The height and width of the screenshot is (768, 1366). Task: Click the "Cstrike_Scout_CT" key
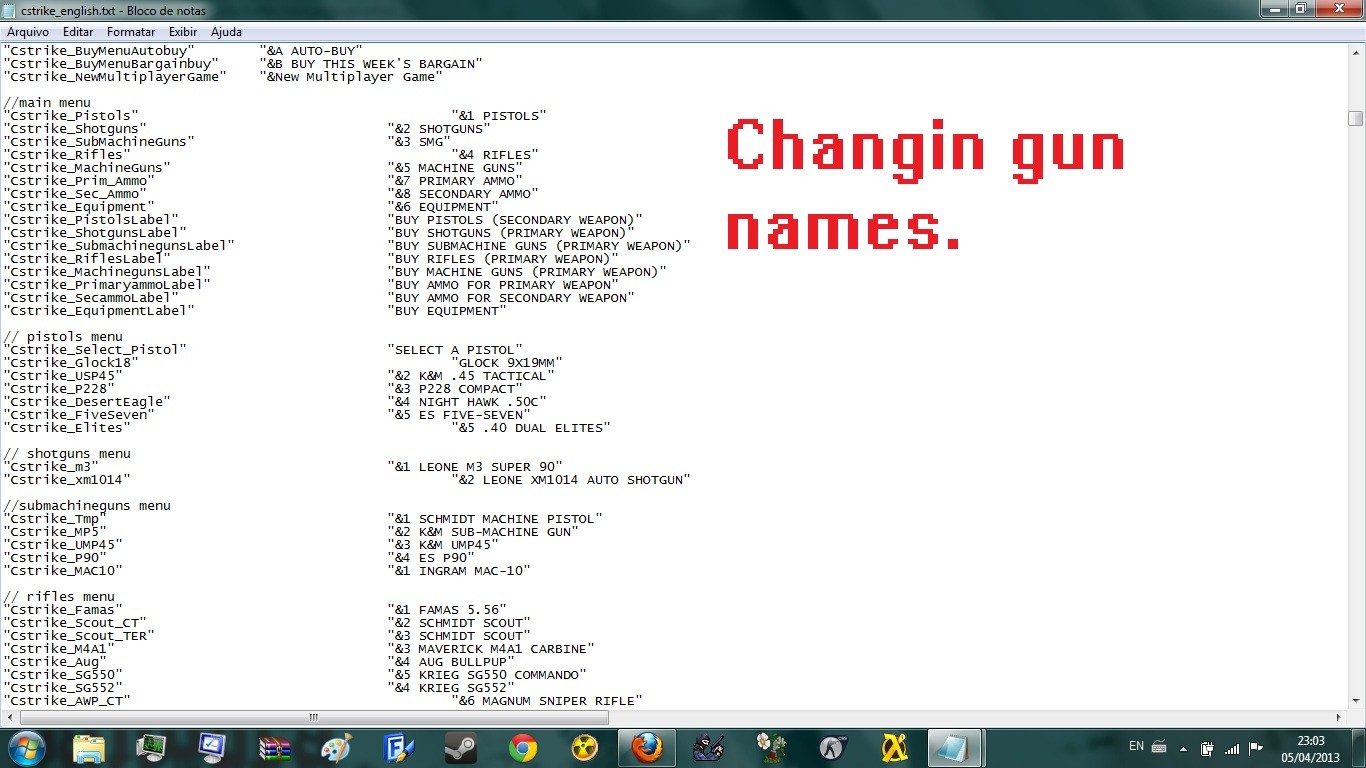point(75,622)
